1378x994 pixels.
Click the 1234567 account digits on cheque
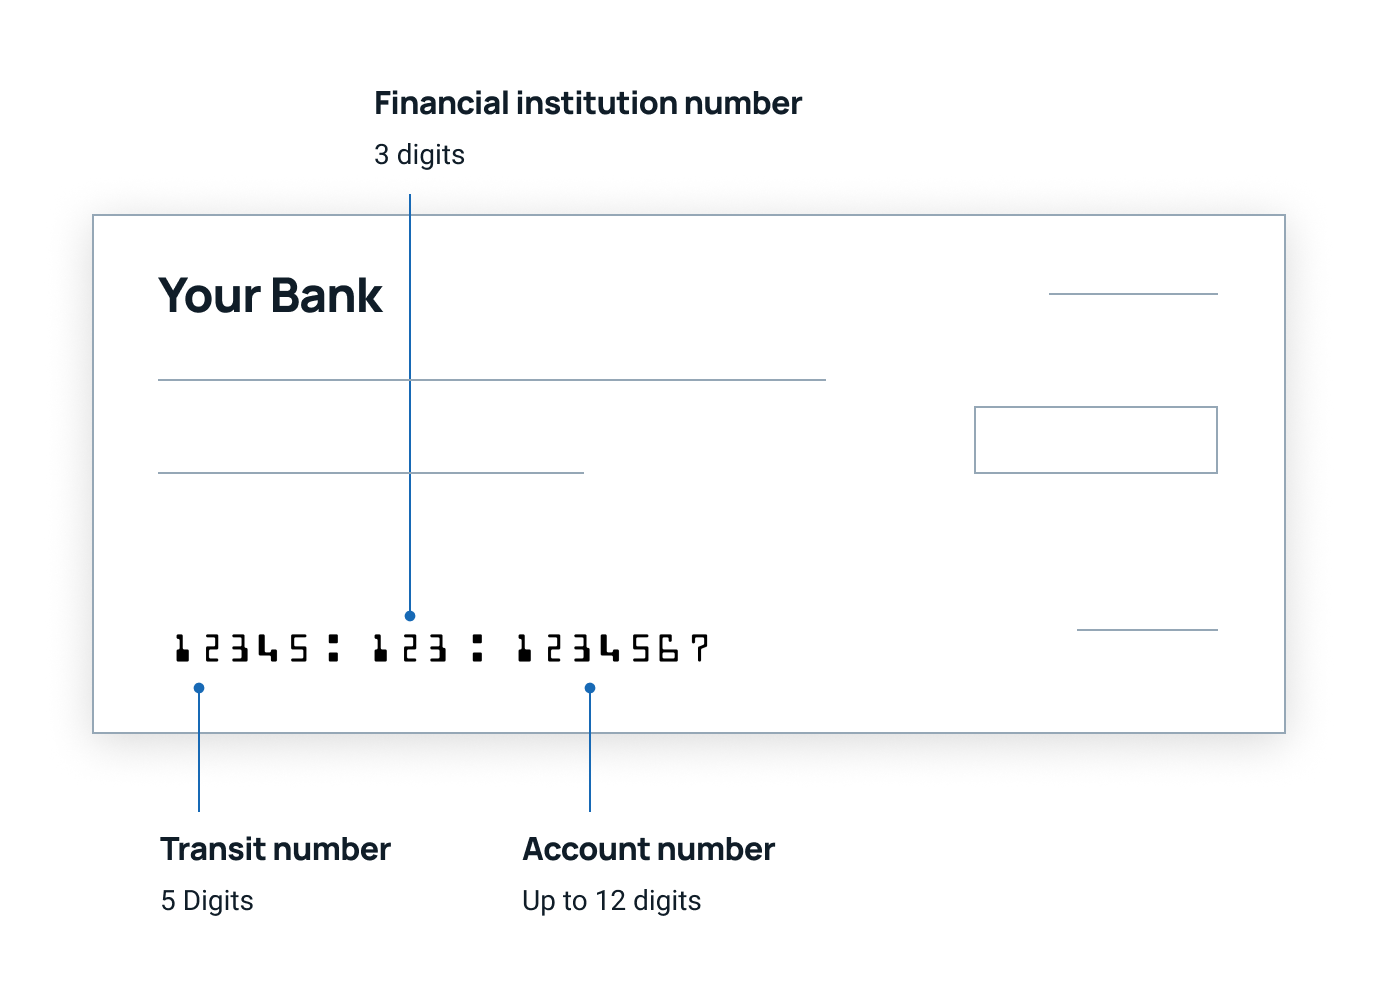[x=612, y=648]
